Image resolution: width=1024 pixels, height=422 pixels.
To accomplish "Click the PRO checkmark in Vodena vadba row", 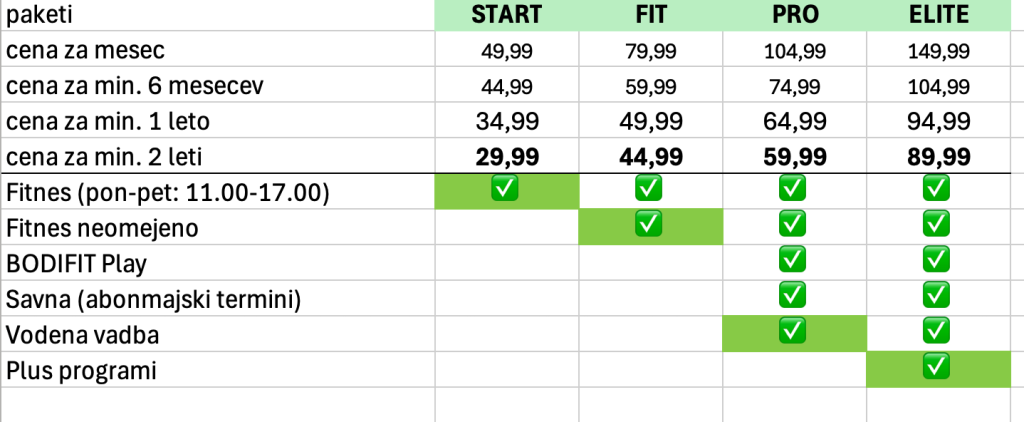I will coord(793,332).
